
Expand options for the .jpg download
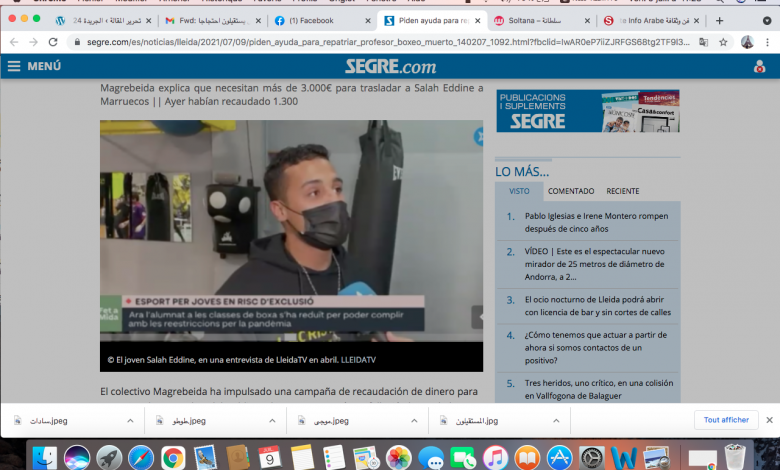(x=555, y=421)
